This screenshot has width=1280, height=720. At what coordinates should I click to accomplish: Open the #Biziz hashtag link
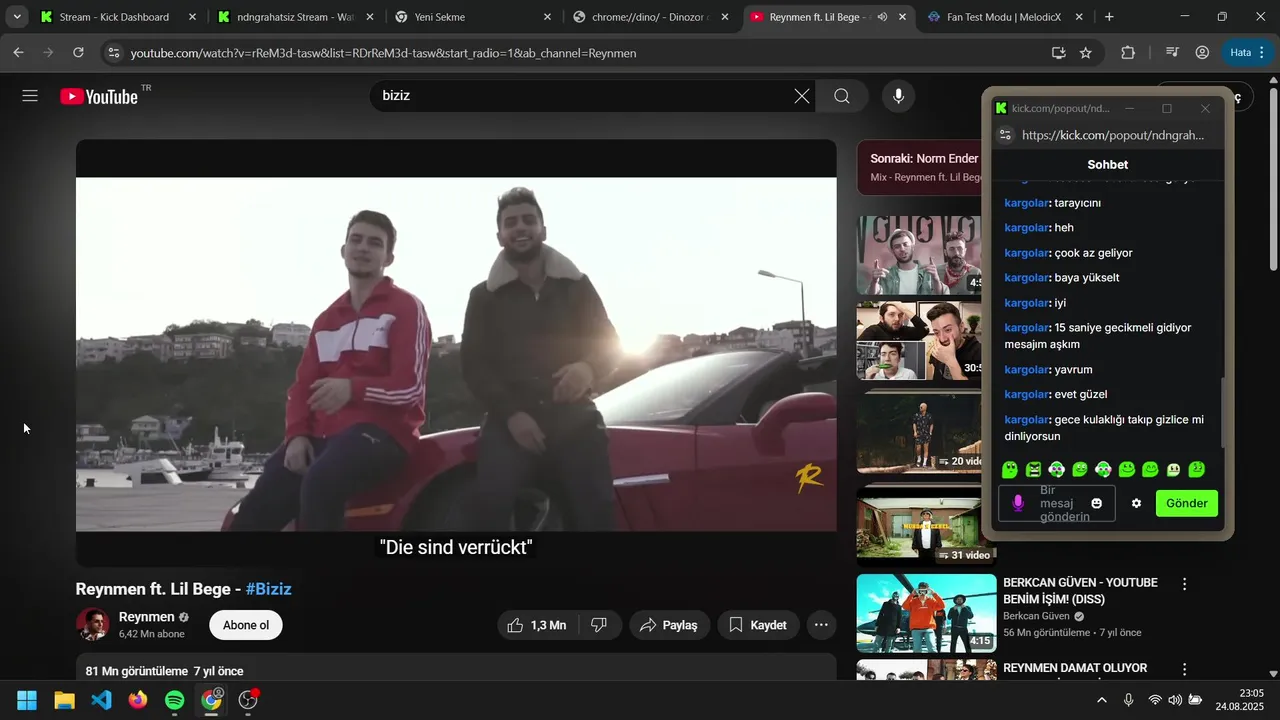coord(269,589)
